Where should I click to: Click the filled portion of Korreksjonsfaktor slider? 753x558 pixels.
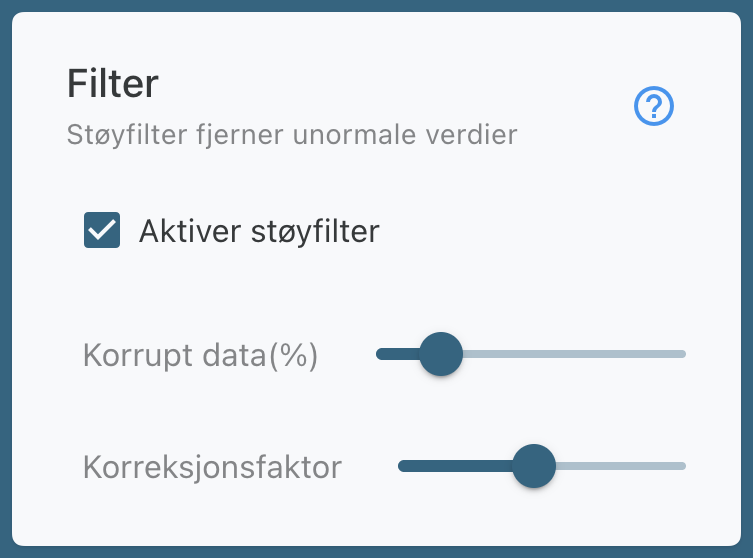(455, 466)
